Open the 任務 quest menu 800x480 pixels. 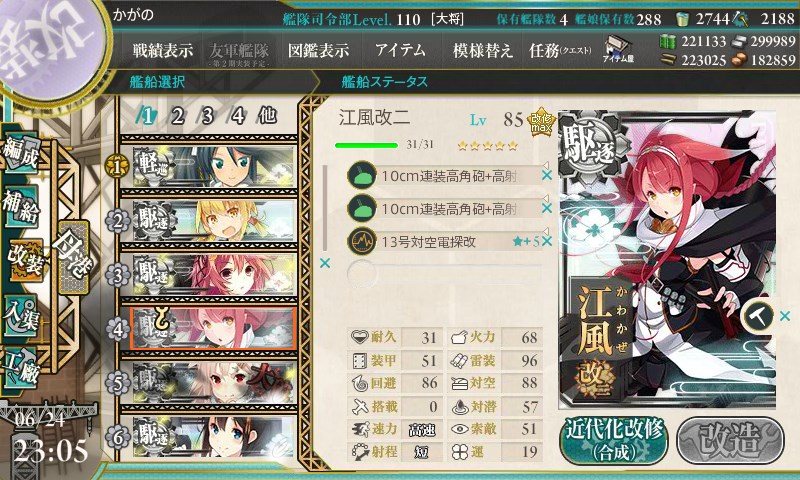pyautogui.click(x=560, y=50)
